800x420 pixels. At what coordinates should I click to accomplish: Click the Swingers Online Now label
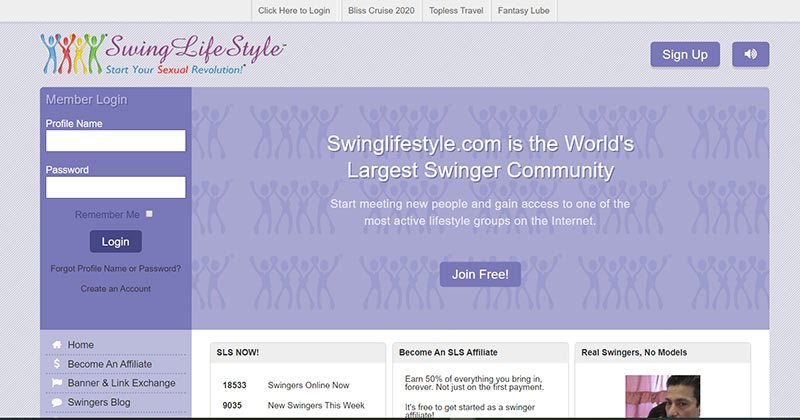(x=309, y=385)
